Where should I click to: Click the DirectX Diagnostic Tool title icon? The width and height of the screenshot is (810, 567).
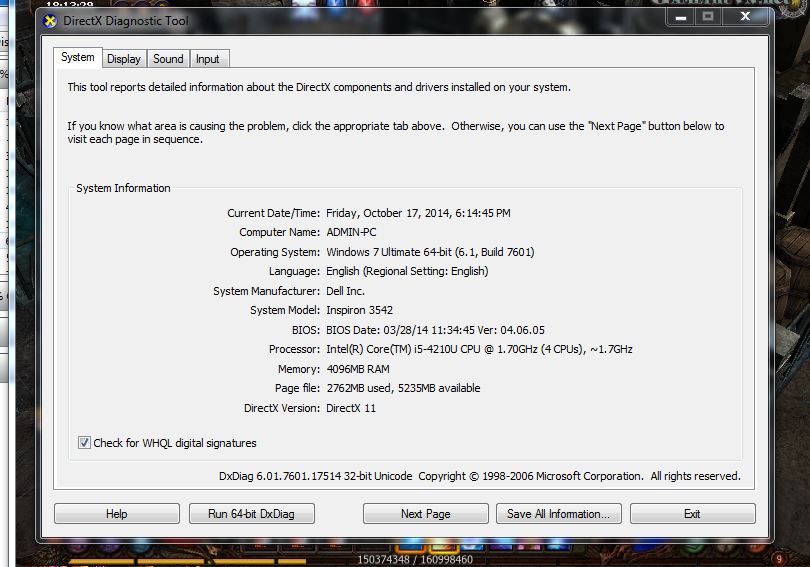pos(50,21)
